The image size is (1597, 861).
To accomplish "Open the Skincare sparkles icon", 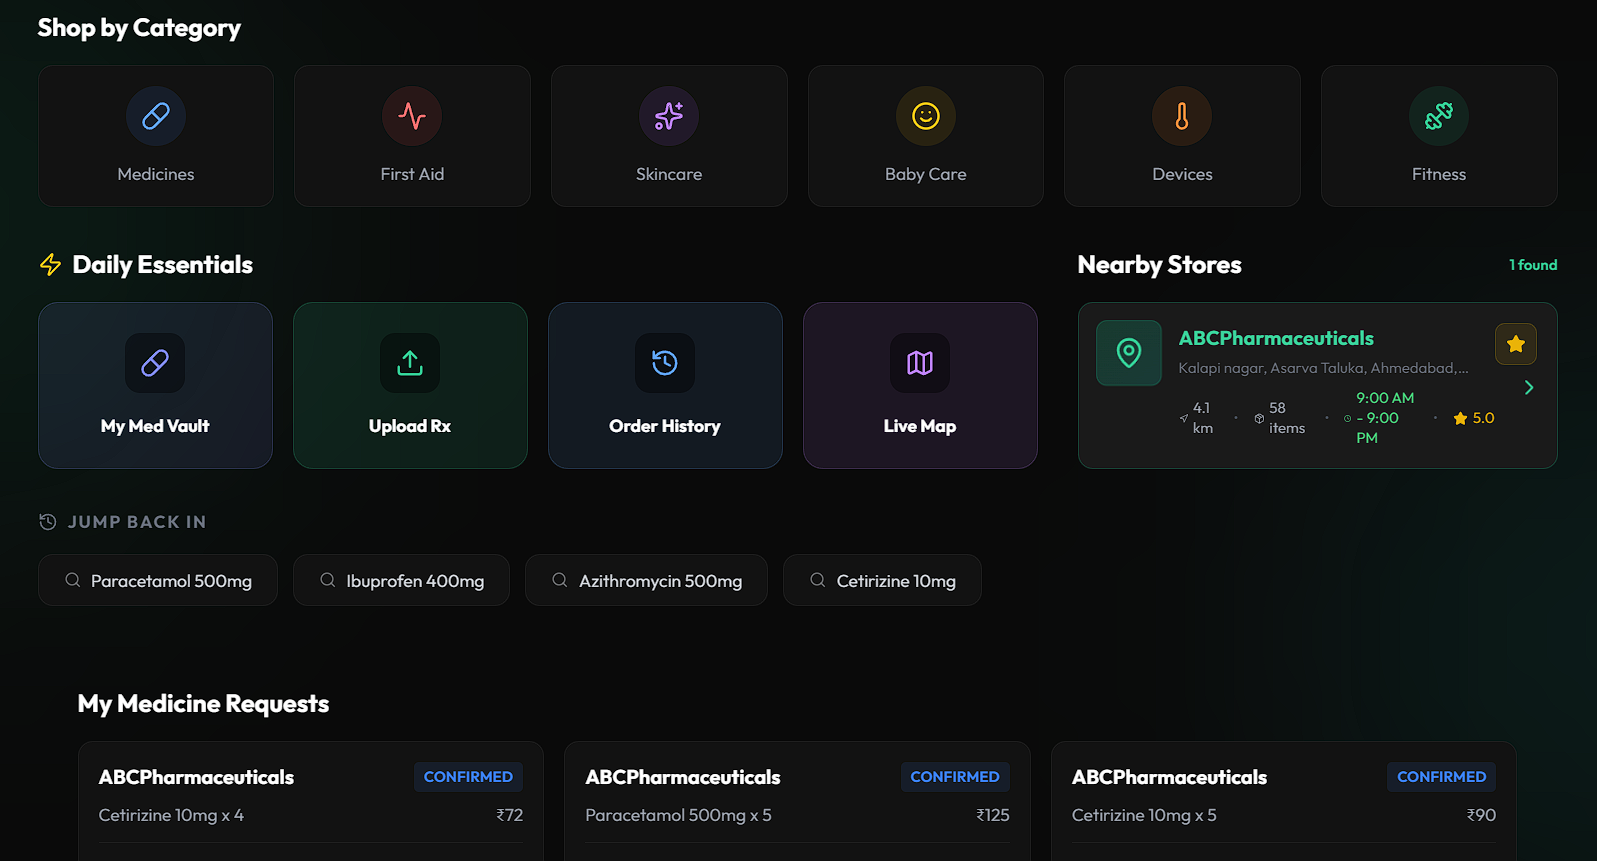I will click(x=669, y=116).
